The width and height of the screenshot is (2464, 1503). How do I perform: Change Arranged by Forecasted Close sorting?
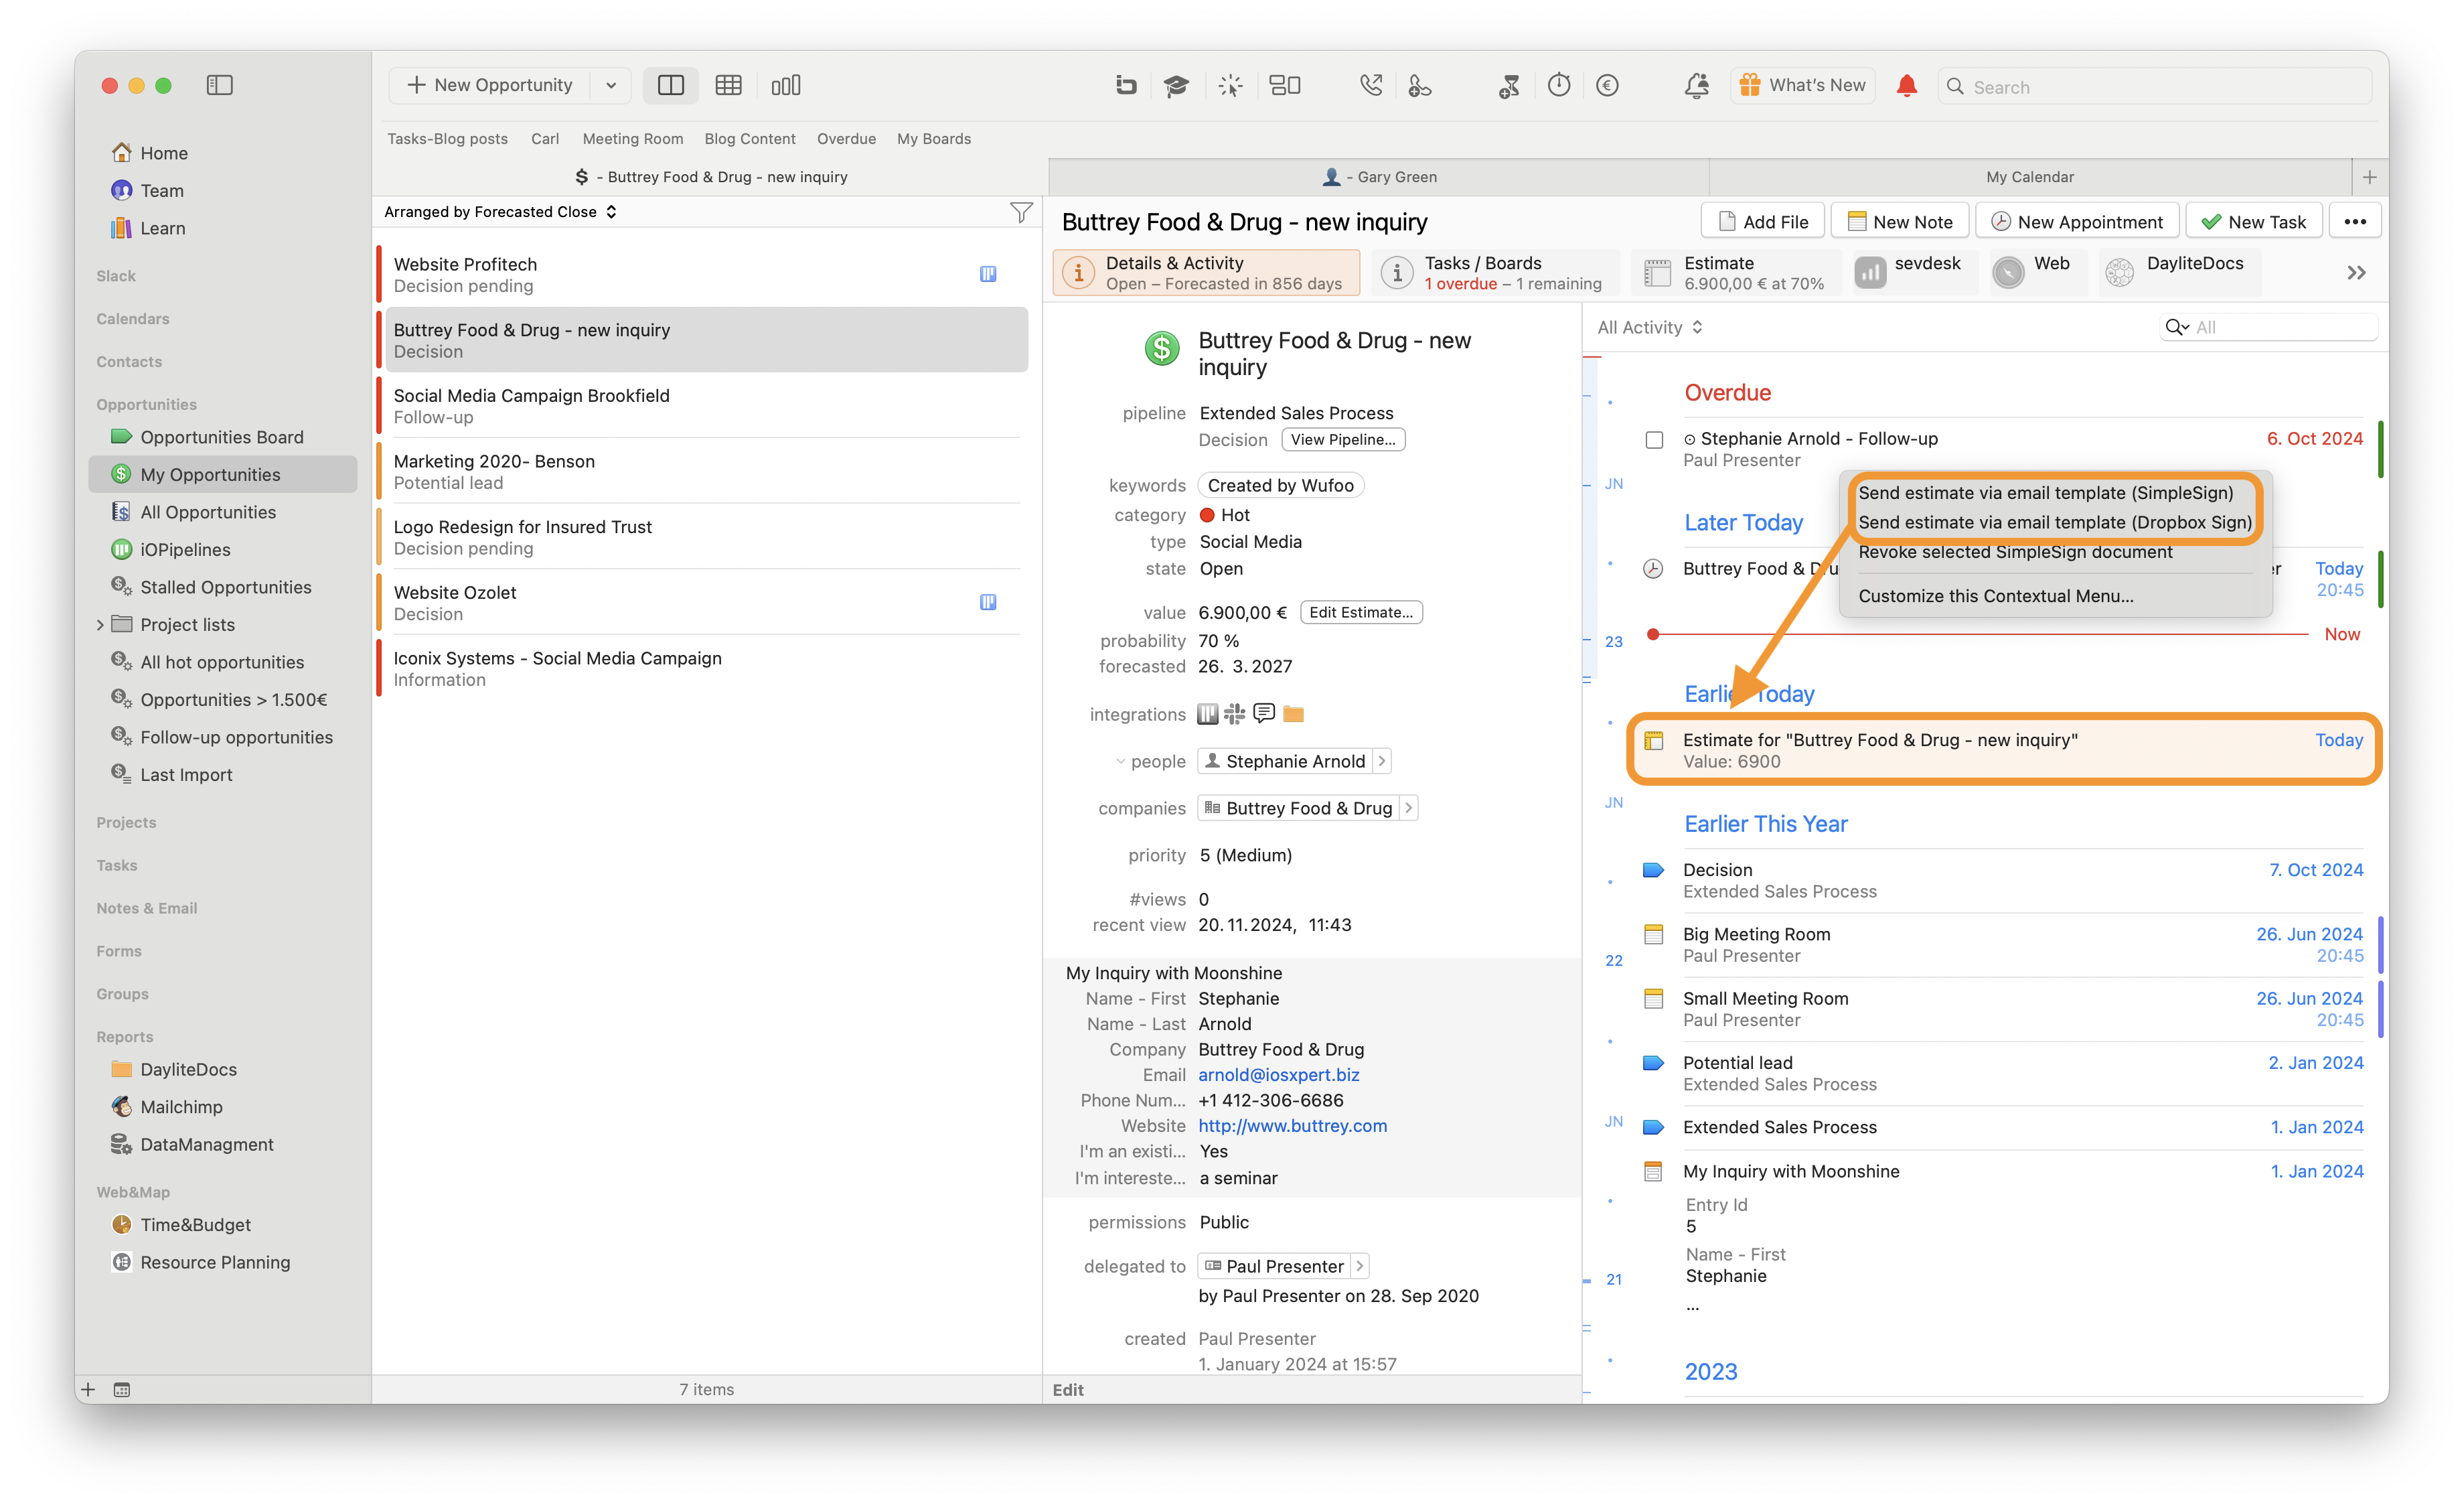tap(500, 212)
